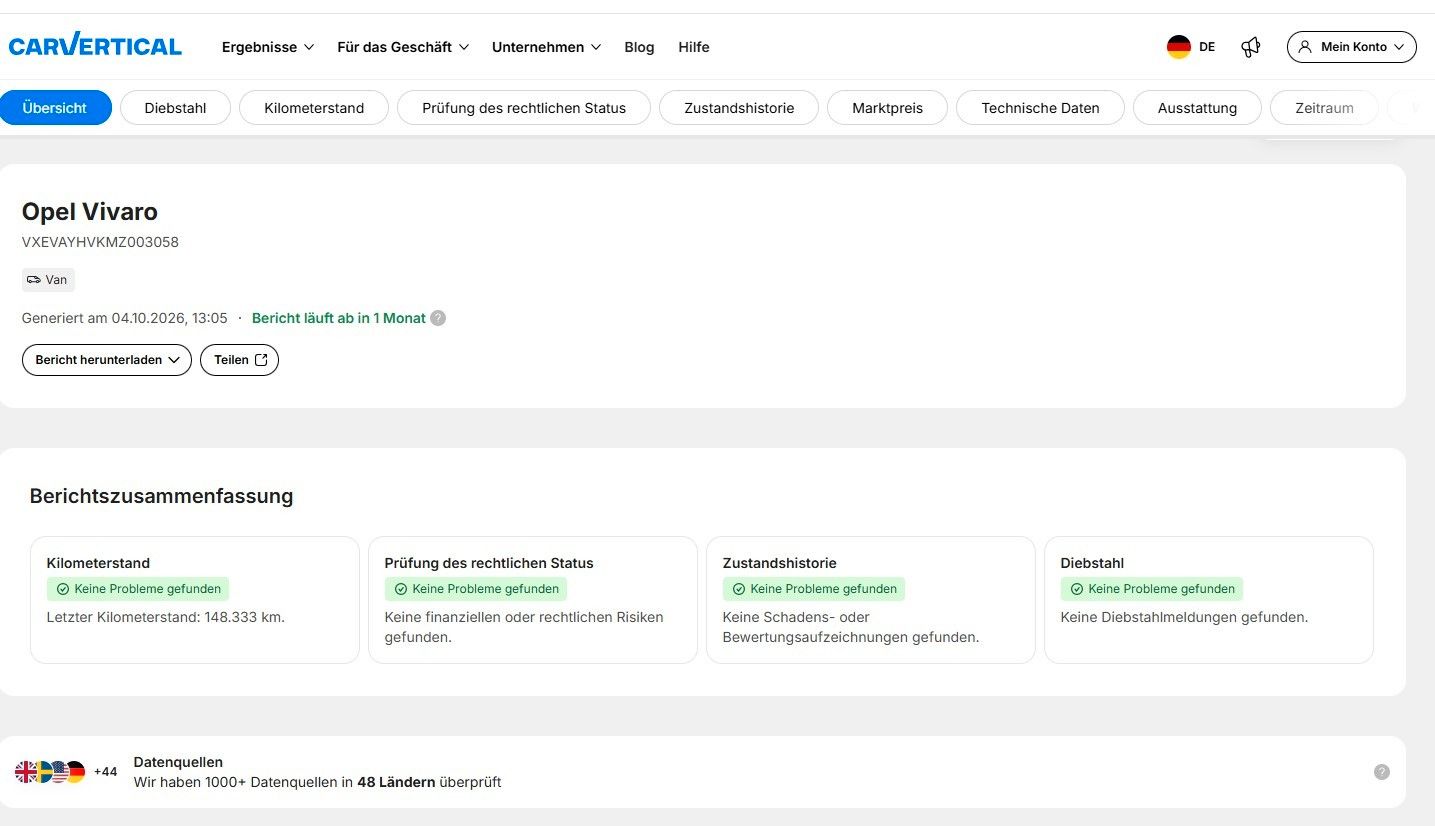This screenshot has width=1435, height=826.
Task: Switch to the Kilometerstand tab
Action: tap(314, 108)
